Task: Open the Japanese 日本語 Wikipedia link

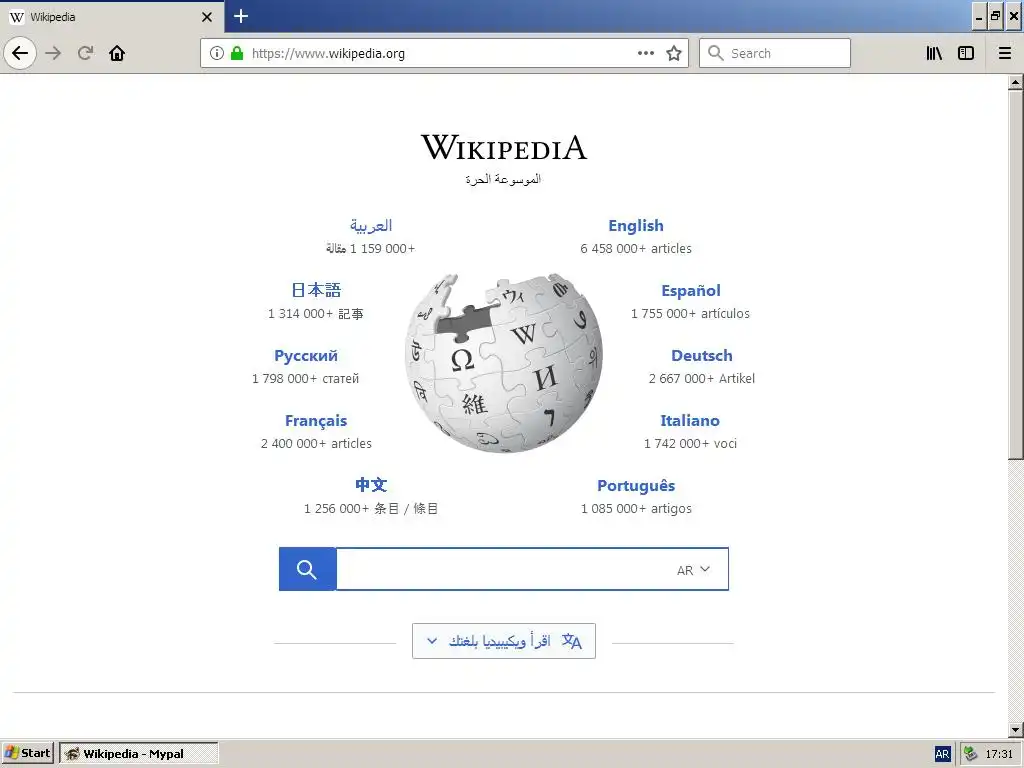Action: [316, 290]
